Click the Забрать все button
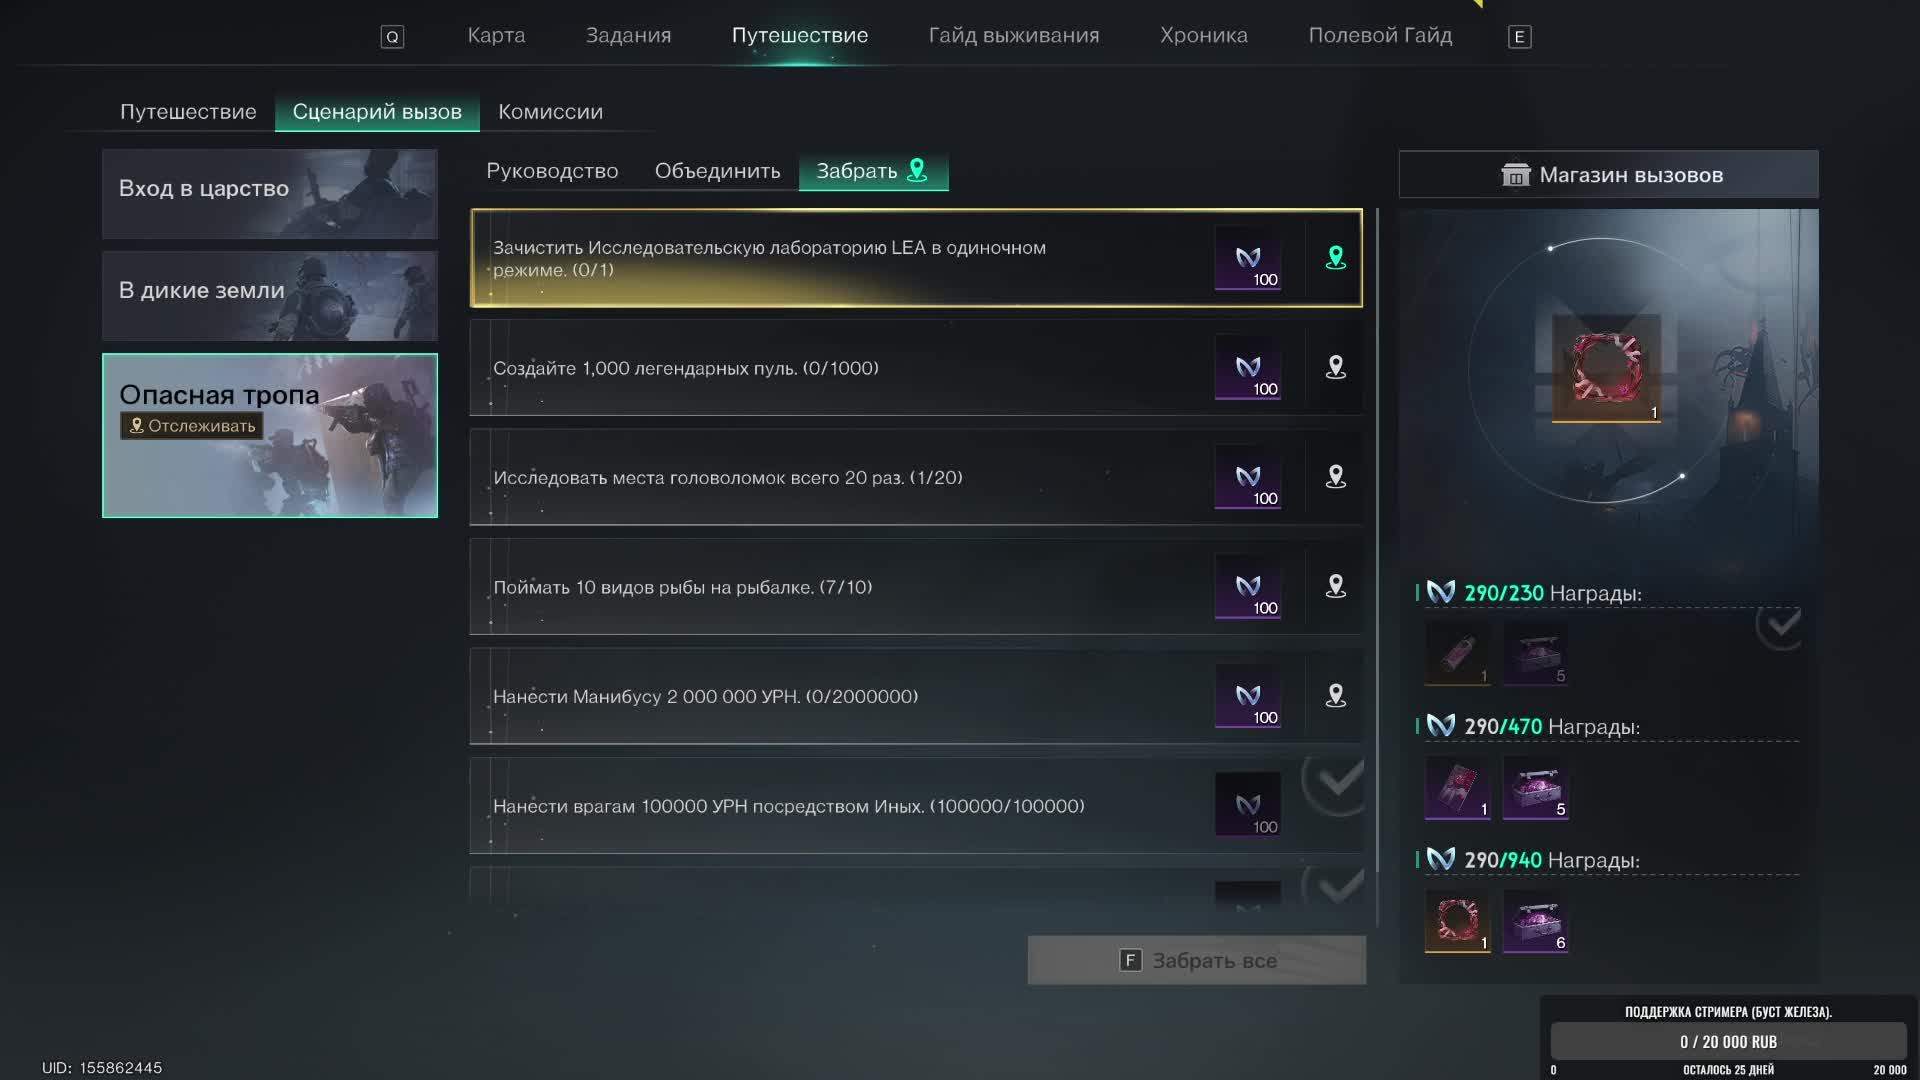The height and width of the screenshot is (1080, 1920). [1196, 960]
